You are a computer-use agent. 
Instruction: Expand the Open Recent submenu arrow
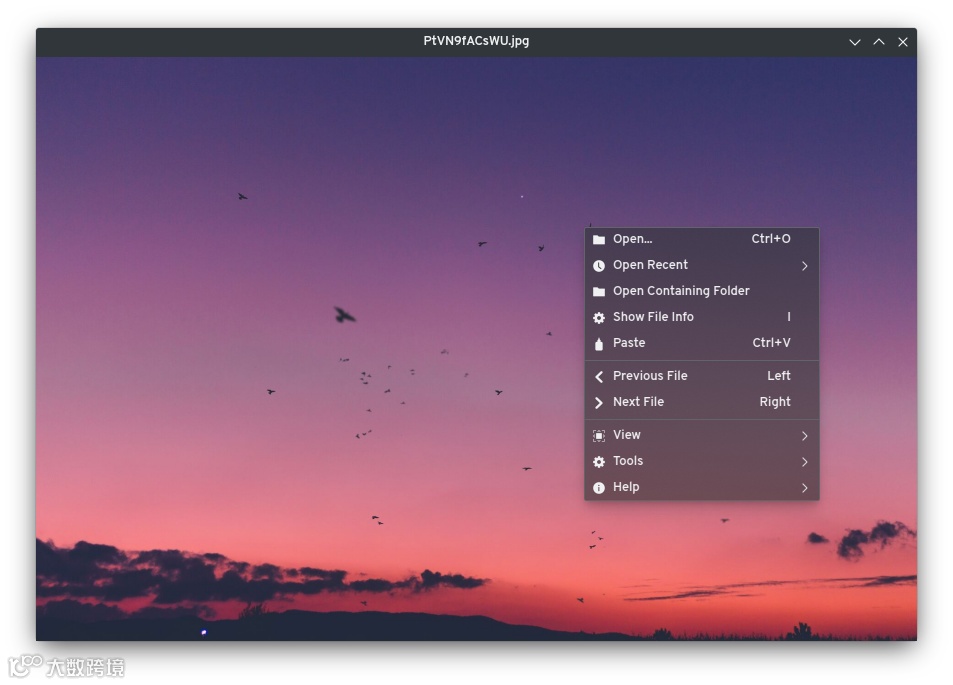tap(805, 265)
